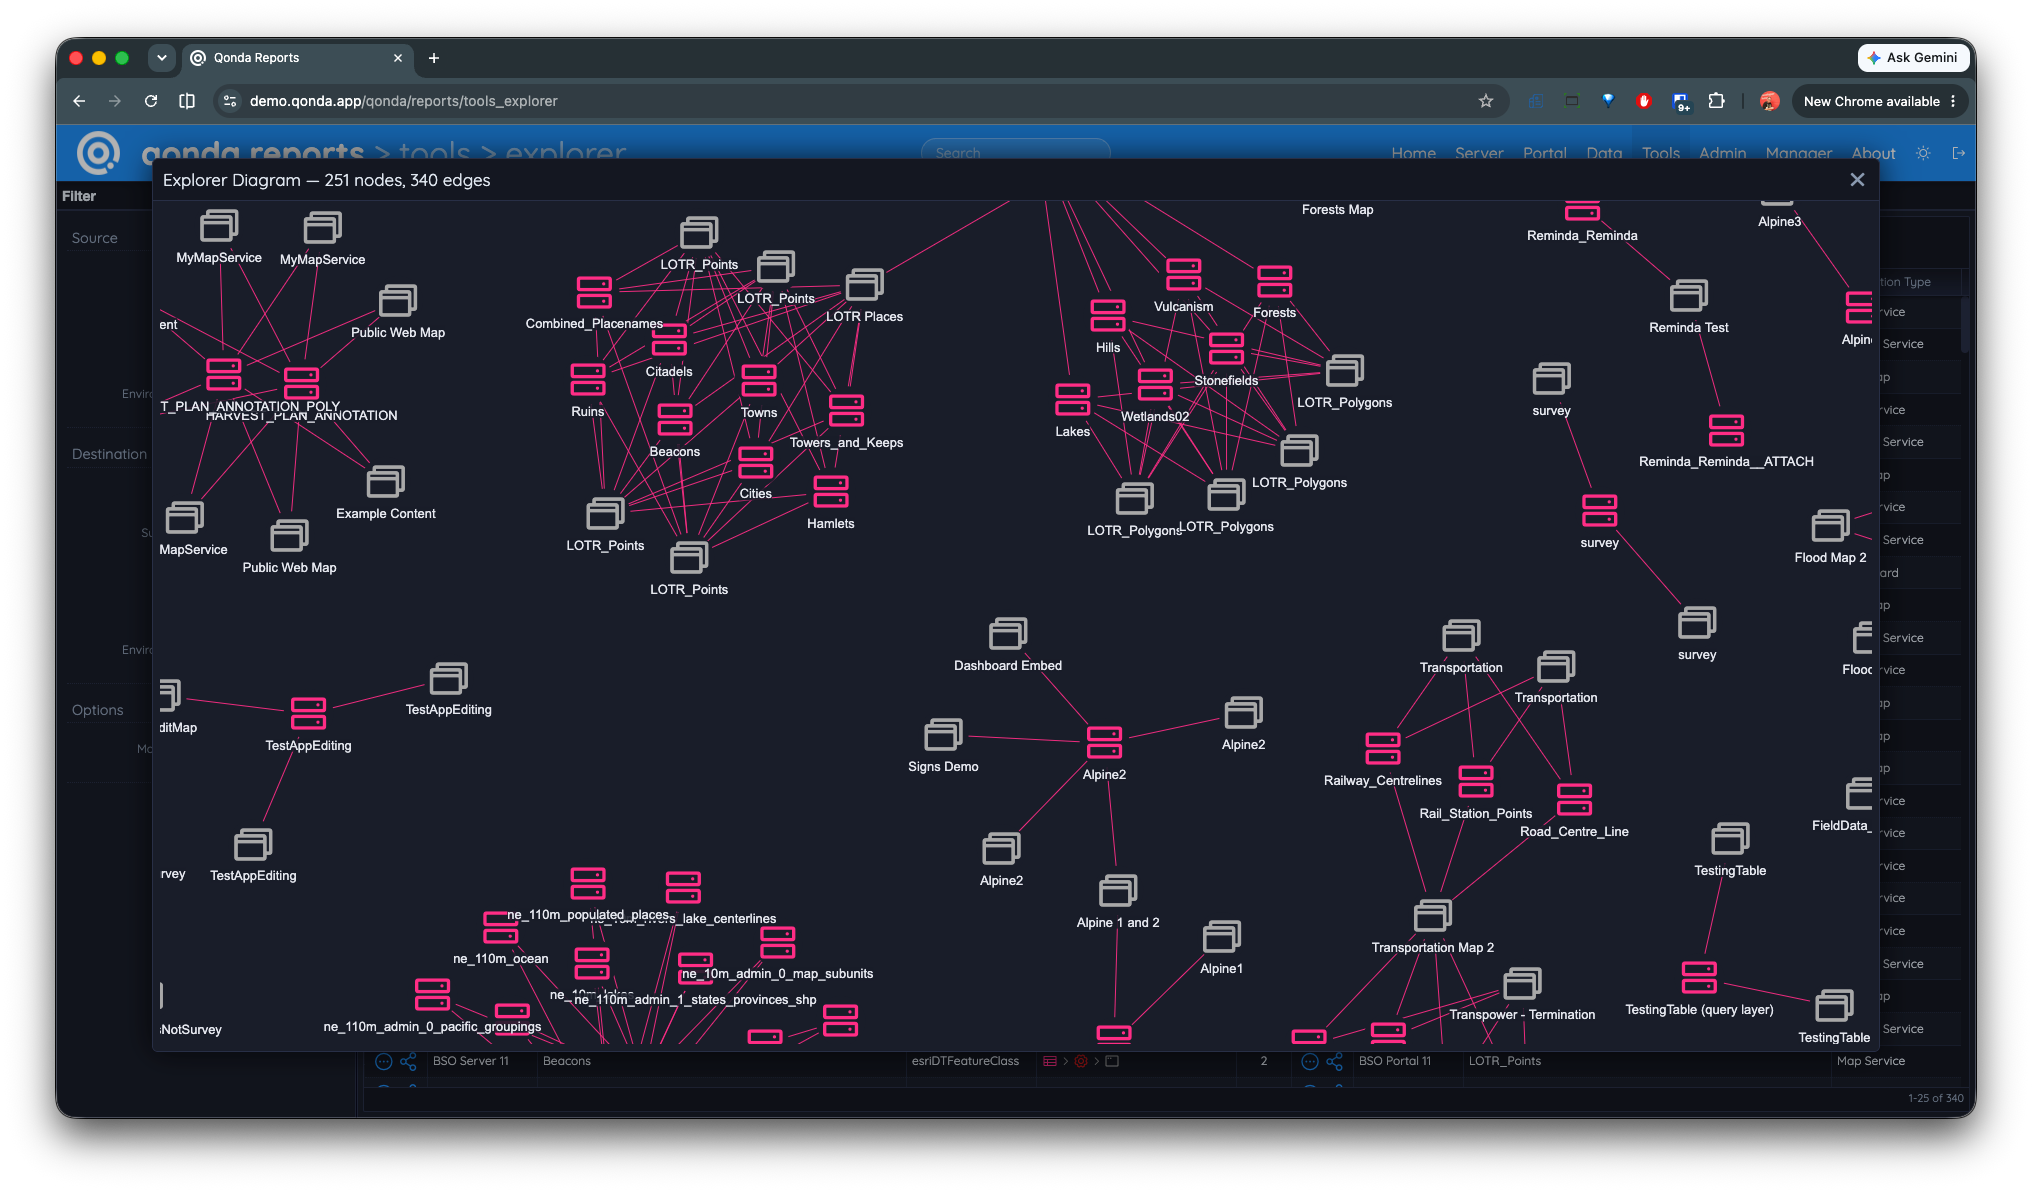Click the ne_110m_ocean layer node
This screenshot has width=2032, height=1192.
pyautogui.click(x=501, y=927)
